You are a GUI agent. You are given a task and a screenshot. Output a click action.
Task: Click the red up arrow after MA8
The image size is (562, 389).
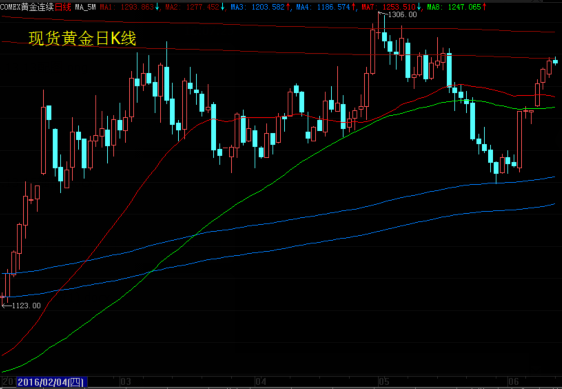[484, 7]
